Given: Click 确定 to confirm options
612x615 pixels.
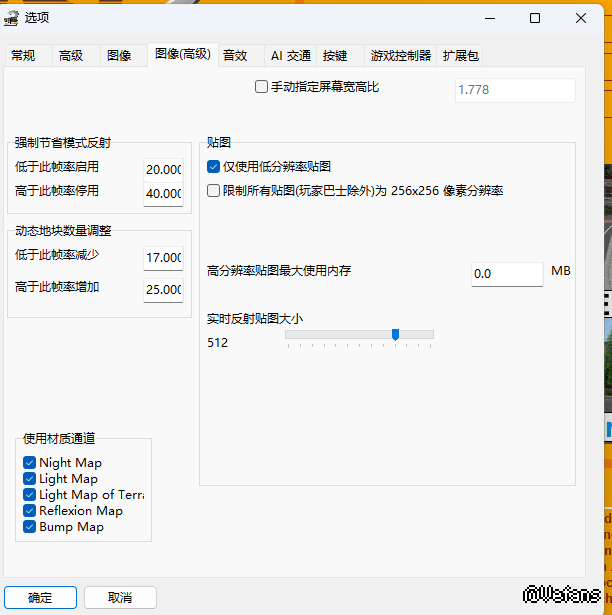Looking at the screenshot, I should [x=40, y=597].
